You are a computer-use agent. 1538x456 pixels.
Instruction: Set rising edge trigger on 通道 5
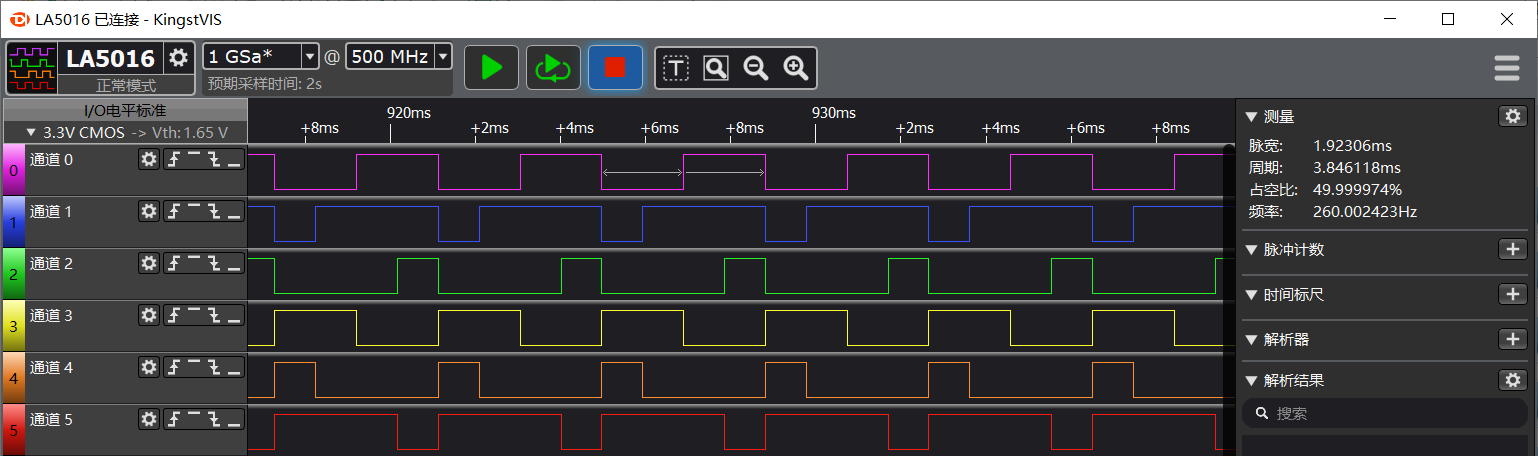click(174, 419)
